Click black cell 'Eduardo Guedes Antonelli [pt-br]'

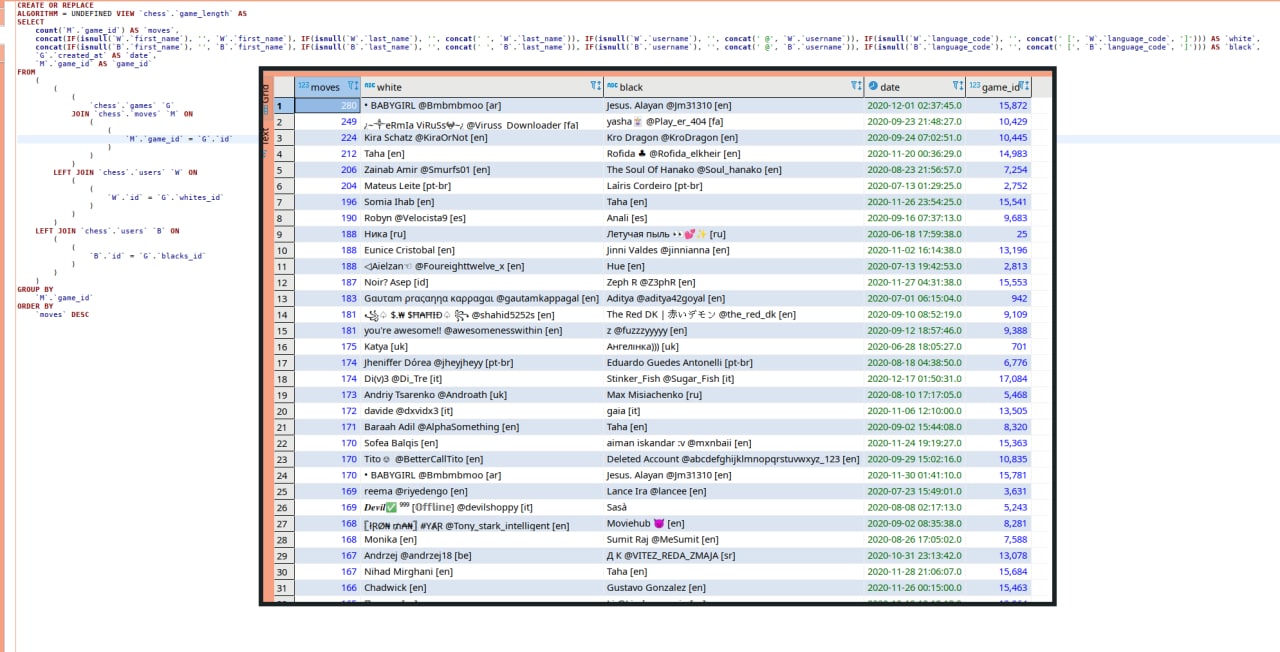(x=734, y=363)
